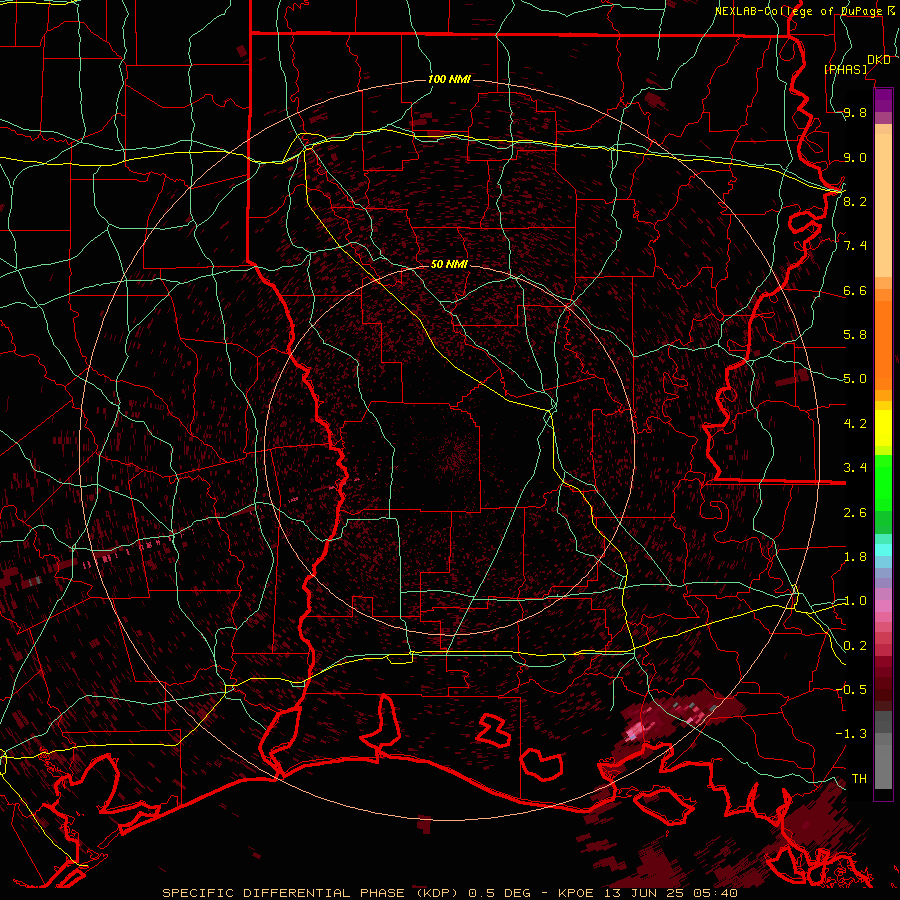900x900 pixels.
Task: Select the 9.8 value on the color scale
Action: pyautogui.click(x=855, y=113)
